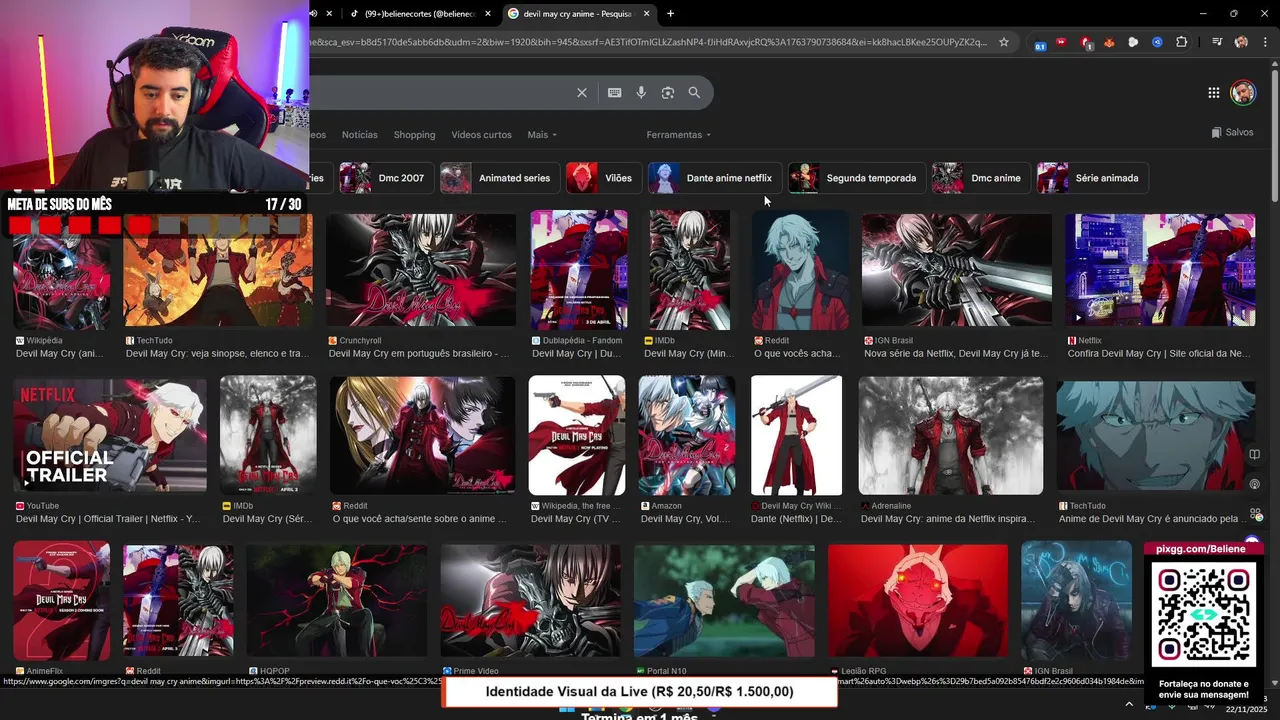Viewport: 1280px width, 720px height.
Task: Open the on-screen keyboard input tool
Action: (x=615, y=93)
